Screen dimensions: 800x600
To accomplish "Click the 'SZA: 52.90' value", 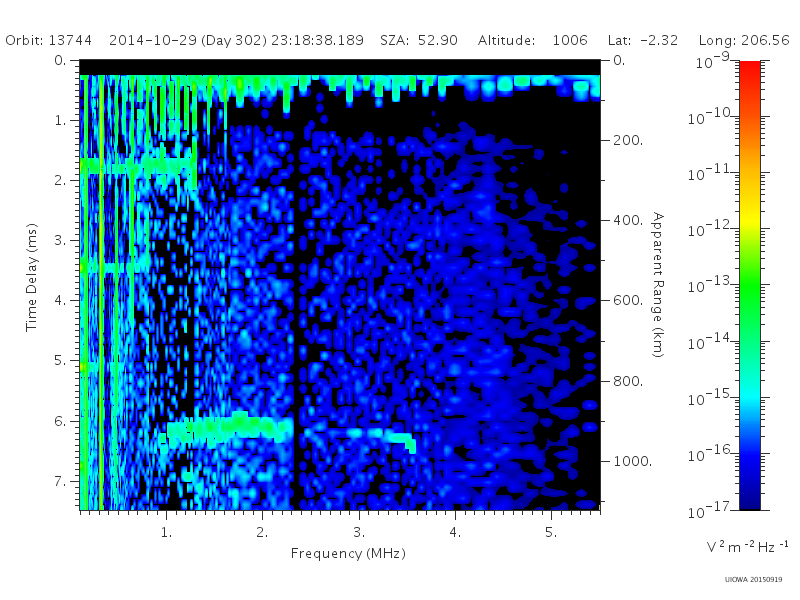I will click(x=419, y=40).
